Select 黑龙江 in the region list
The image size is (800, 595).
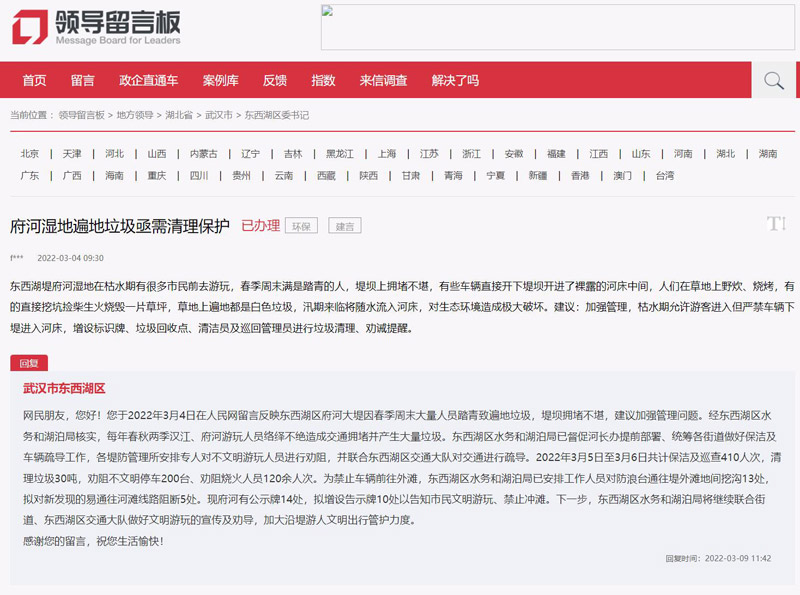point(339,154)
